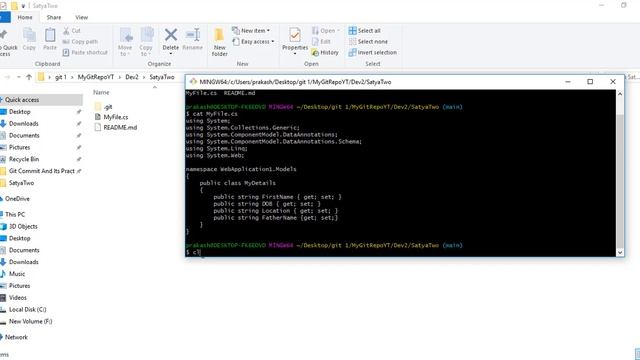Screen dimensions: 640x360
Task: Click Select all in the ribbon
Action: coord(364,31)
